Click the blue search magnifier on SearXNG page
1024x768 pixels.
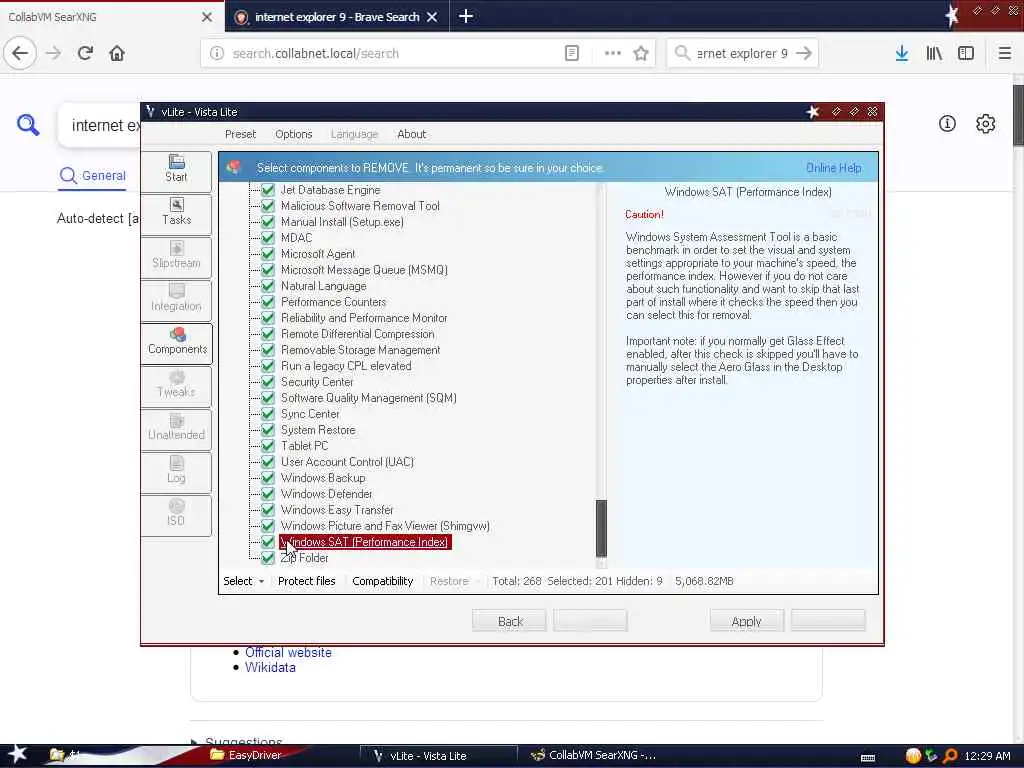[x=28, y=124]
